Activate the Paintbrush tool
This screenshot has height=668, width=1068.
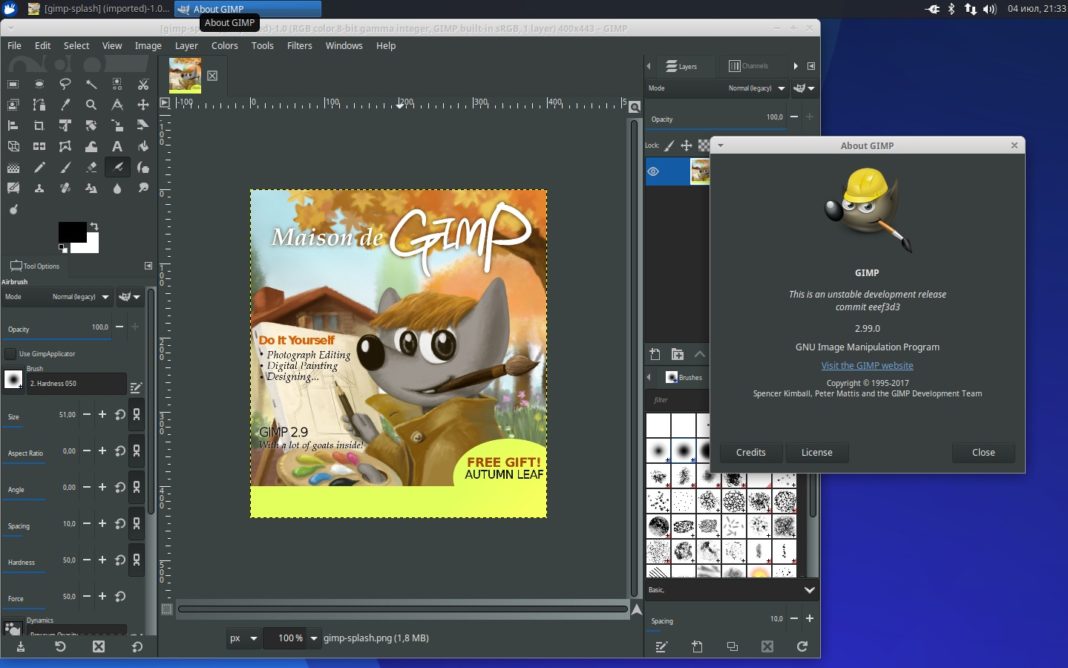(65, 167)
